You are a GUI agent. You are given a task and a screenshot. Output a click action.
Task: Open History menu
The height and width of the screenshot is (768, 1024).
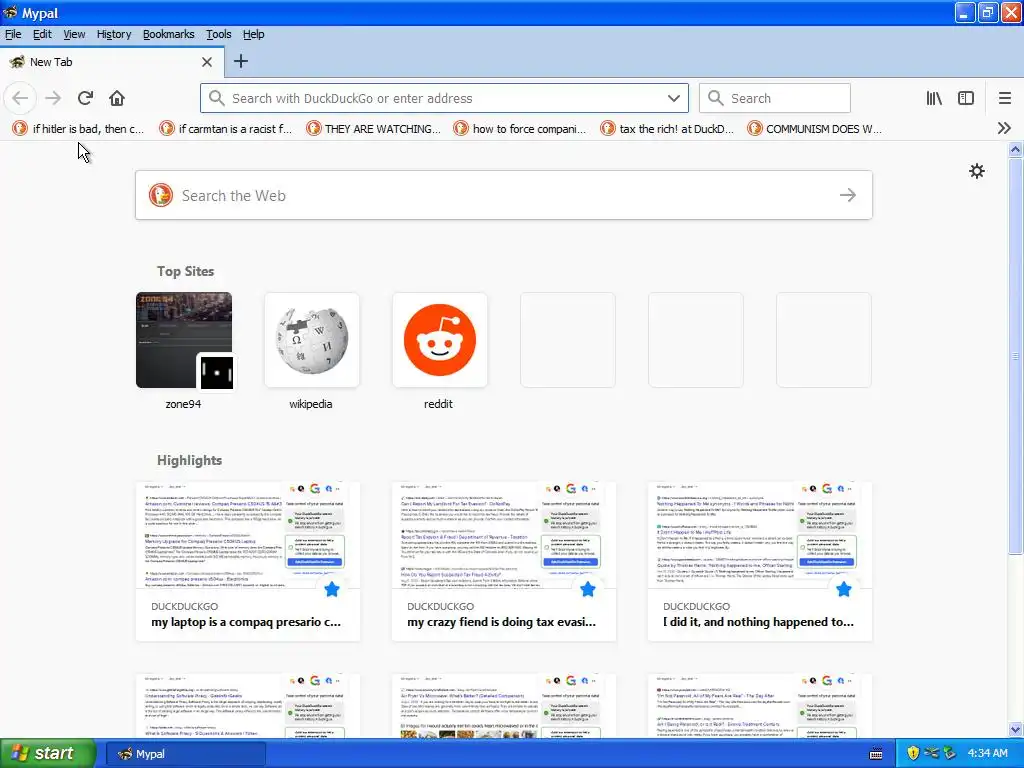click(x=114, y=34)
